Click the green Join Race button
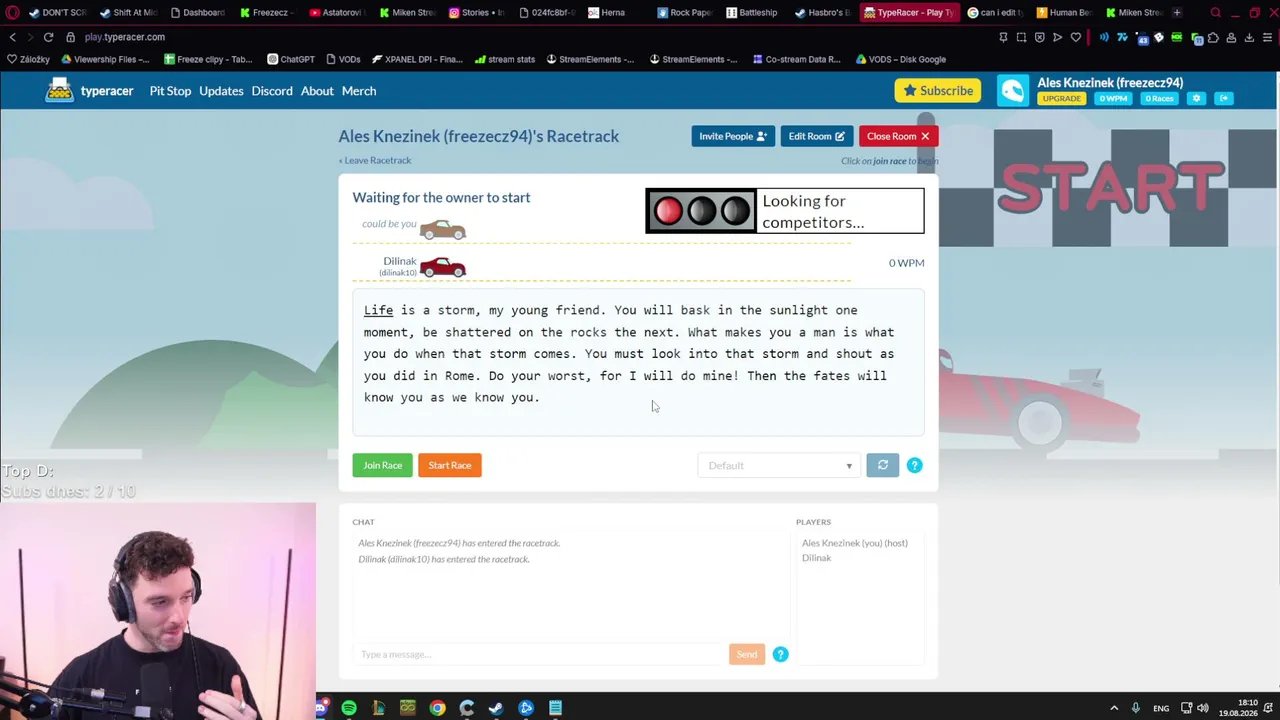1280x720 pixels. [382, 465]
